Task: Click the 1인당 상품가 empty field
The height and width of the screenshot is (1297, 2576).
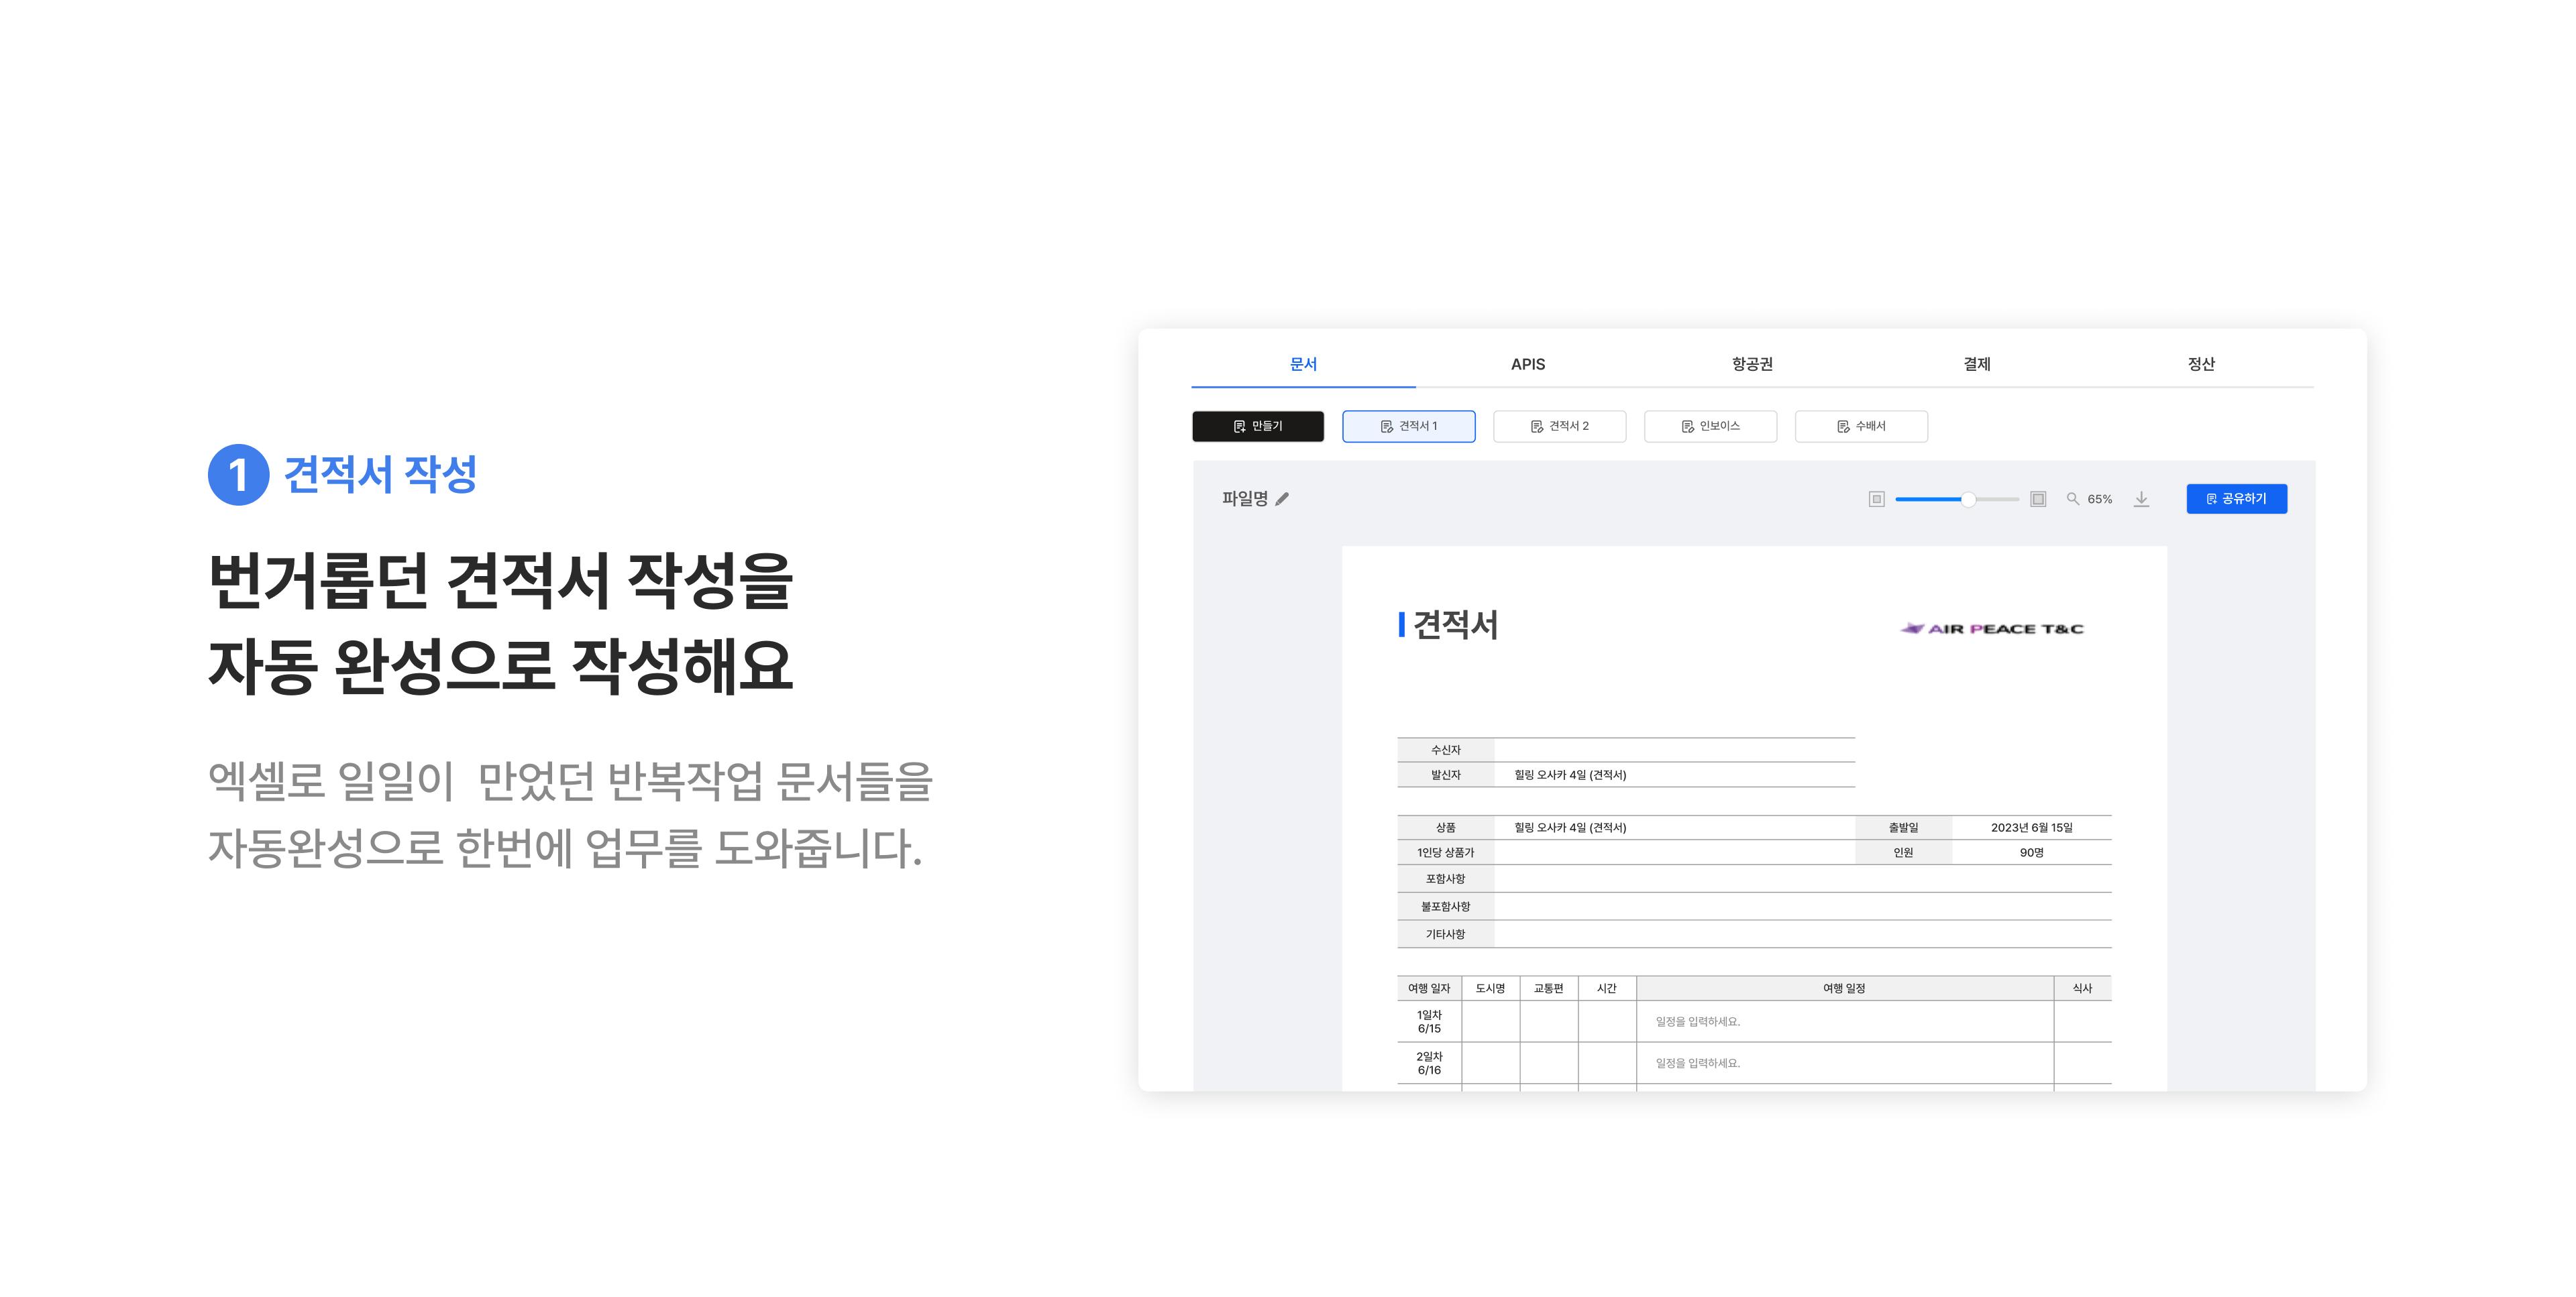Action: (1673, 853)
